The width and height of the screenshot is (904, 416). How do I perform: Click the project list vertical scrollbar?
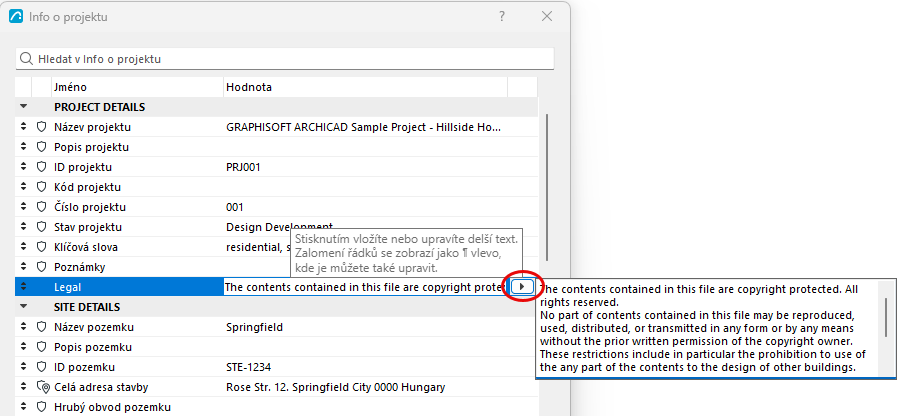coord(547,187)
